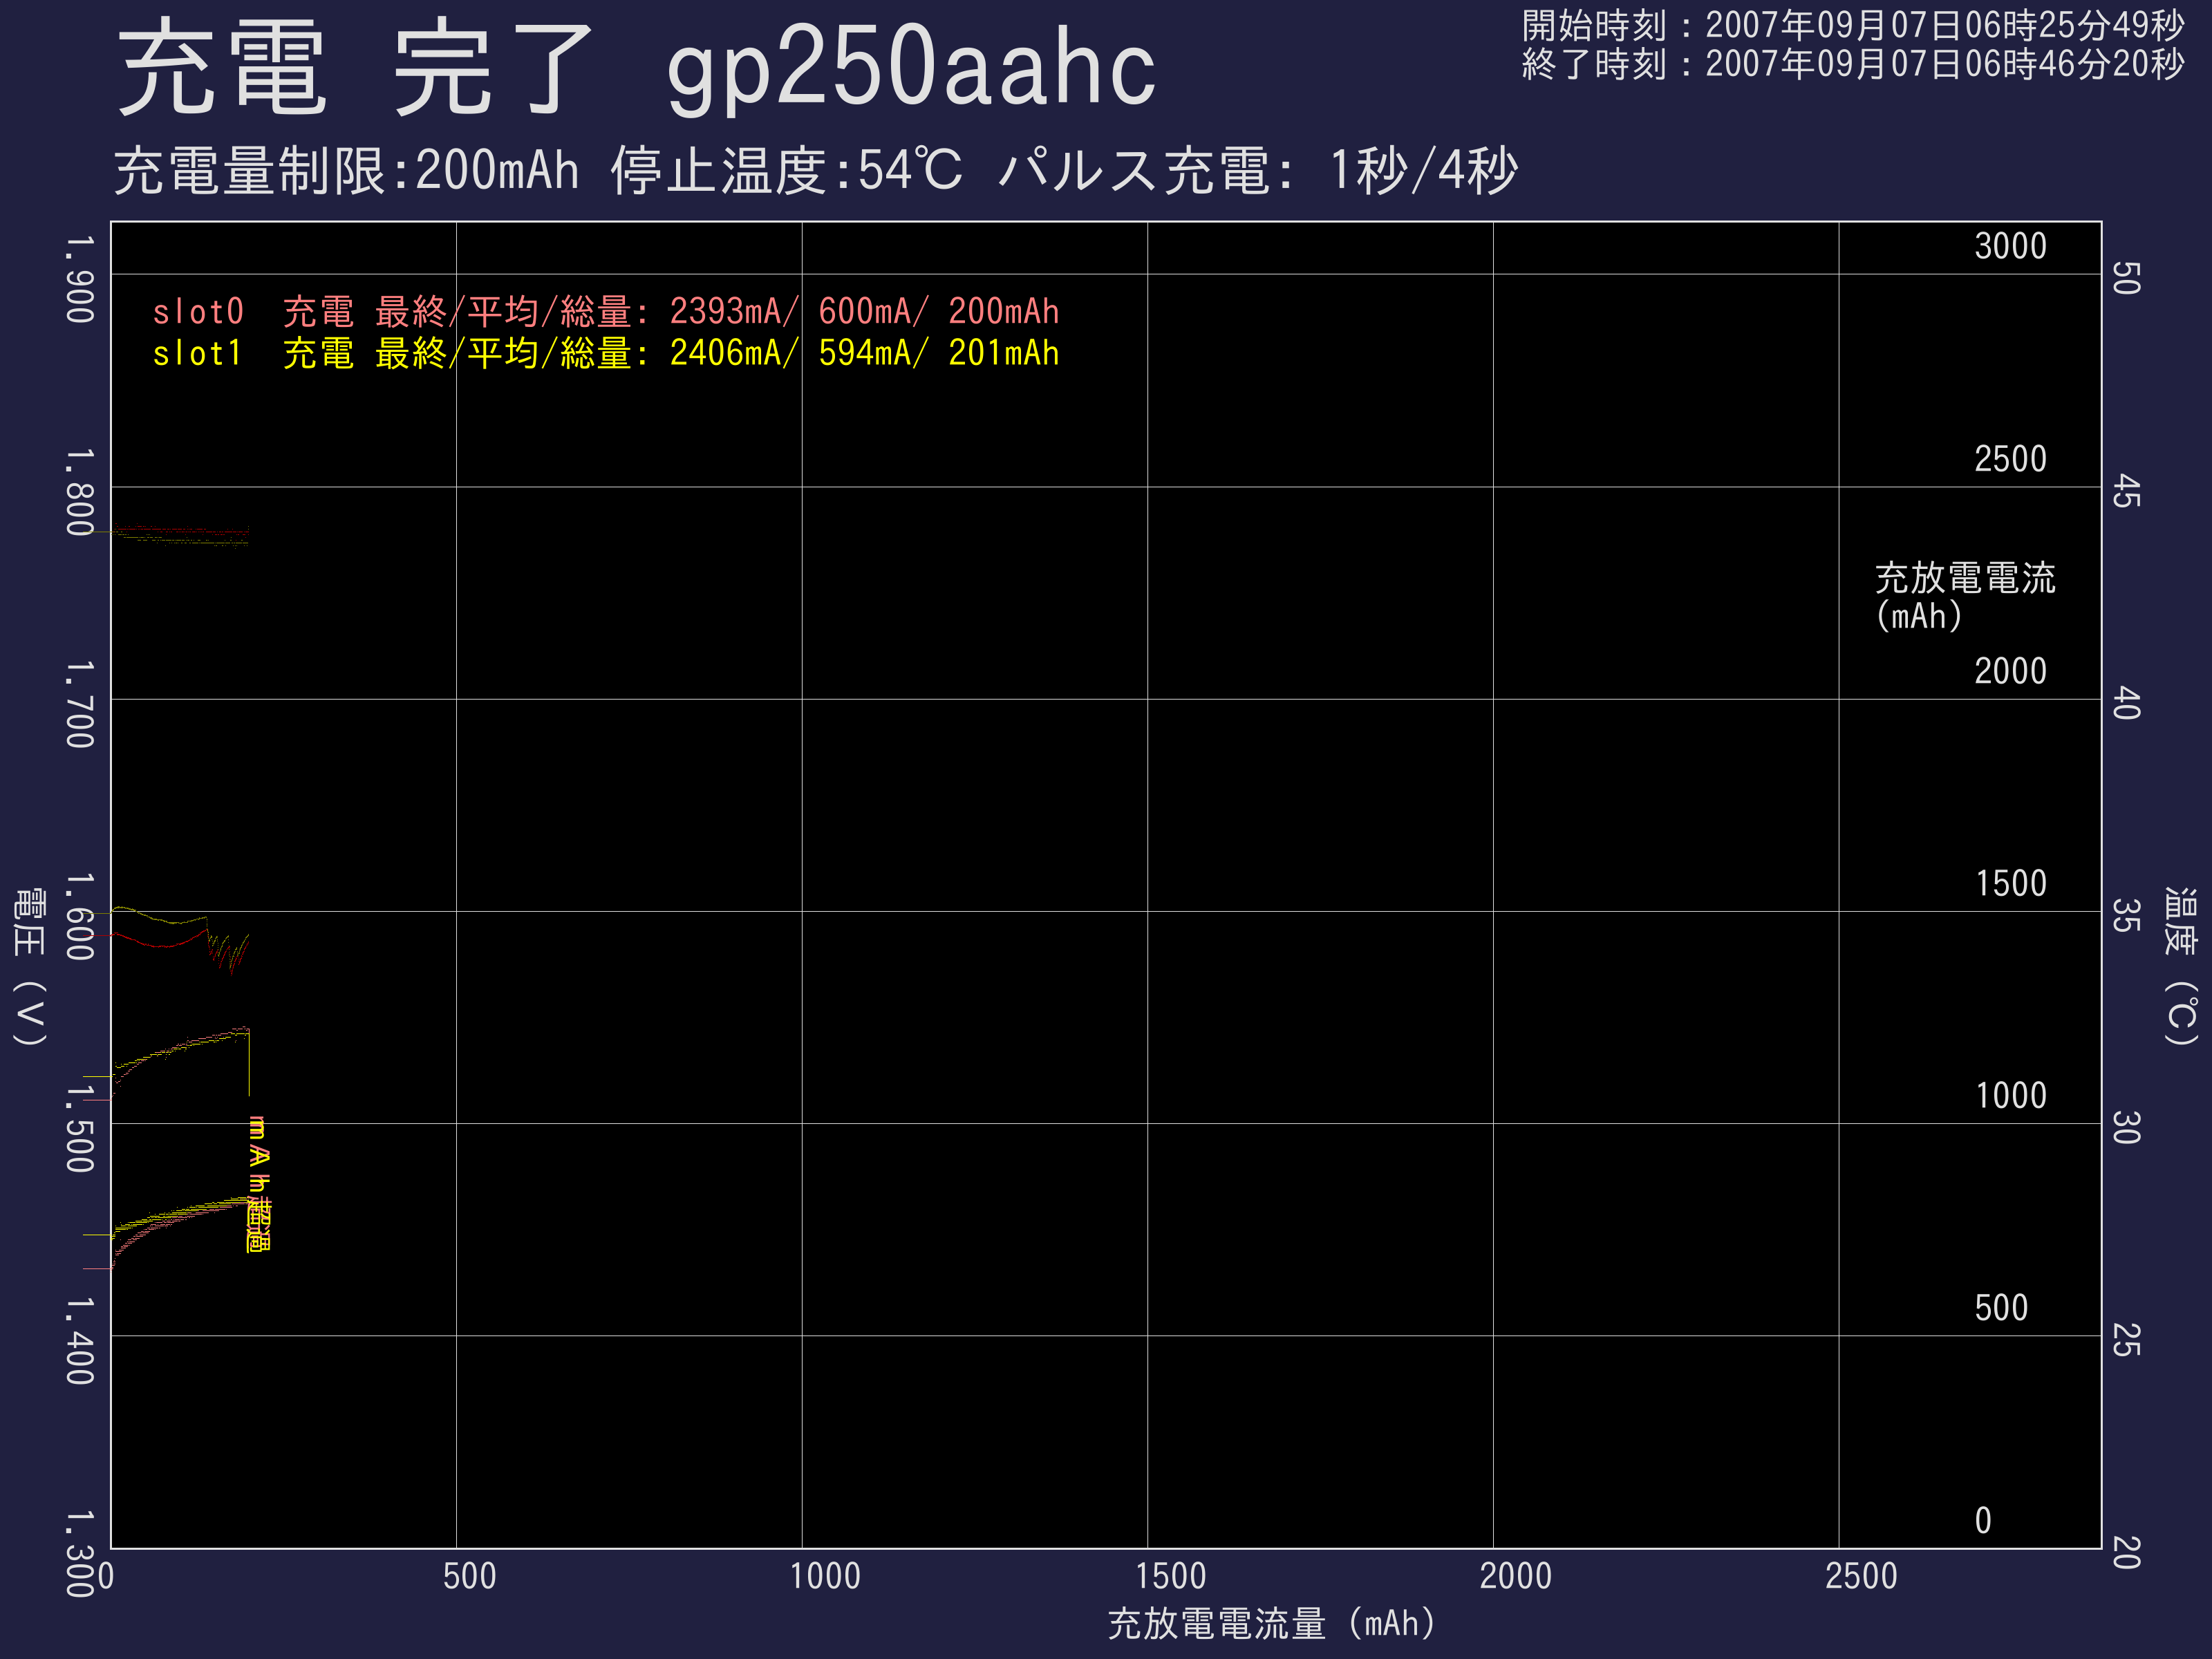
Task: Click the 停止温度:54℃ setting text
Action: coord(786,171)
